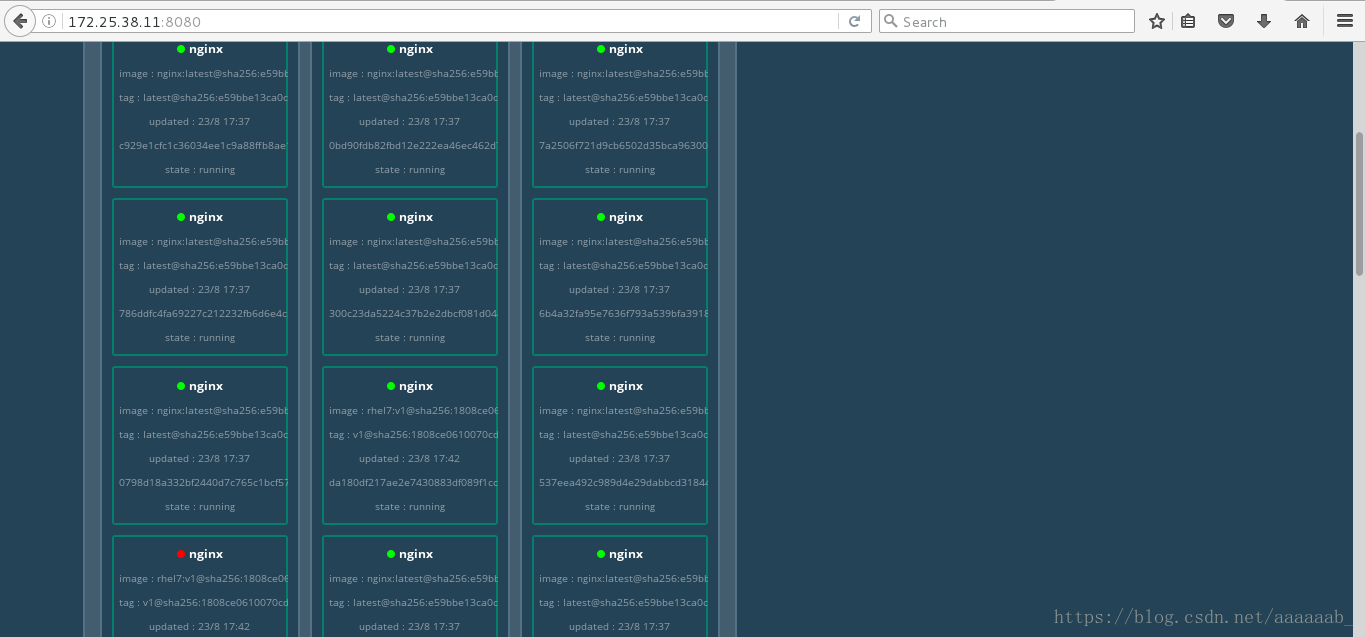This screenshot has height=637, width=1365.
Task: Click nginx title in card 0bd90fdb82fbd12e
Action: pos(416,49)
